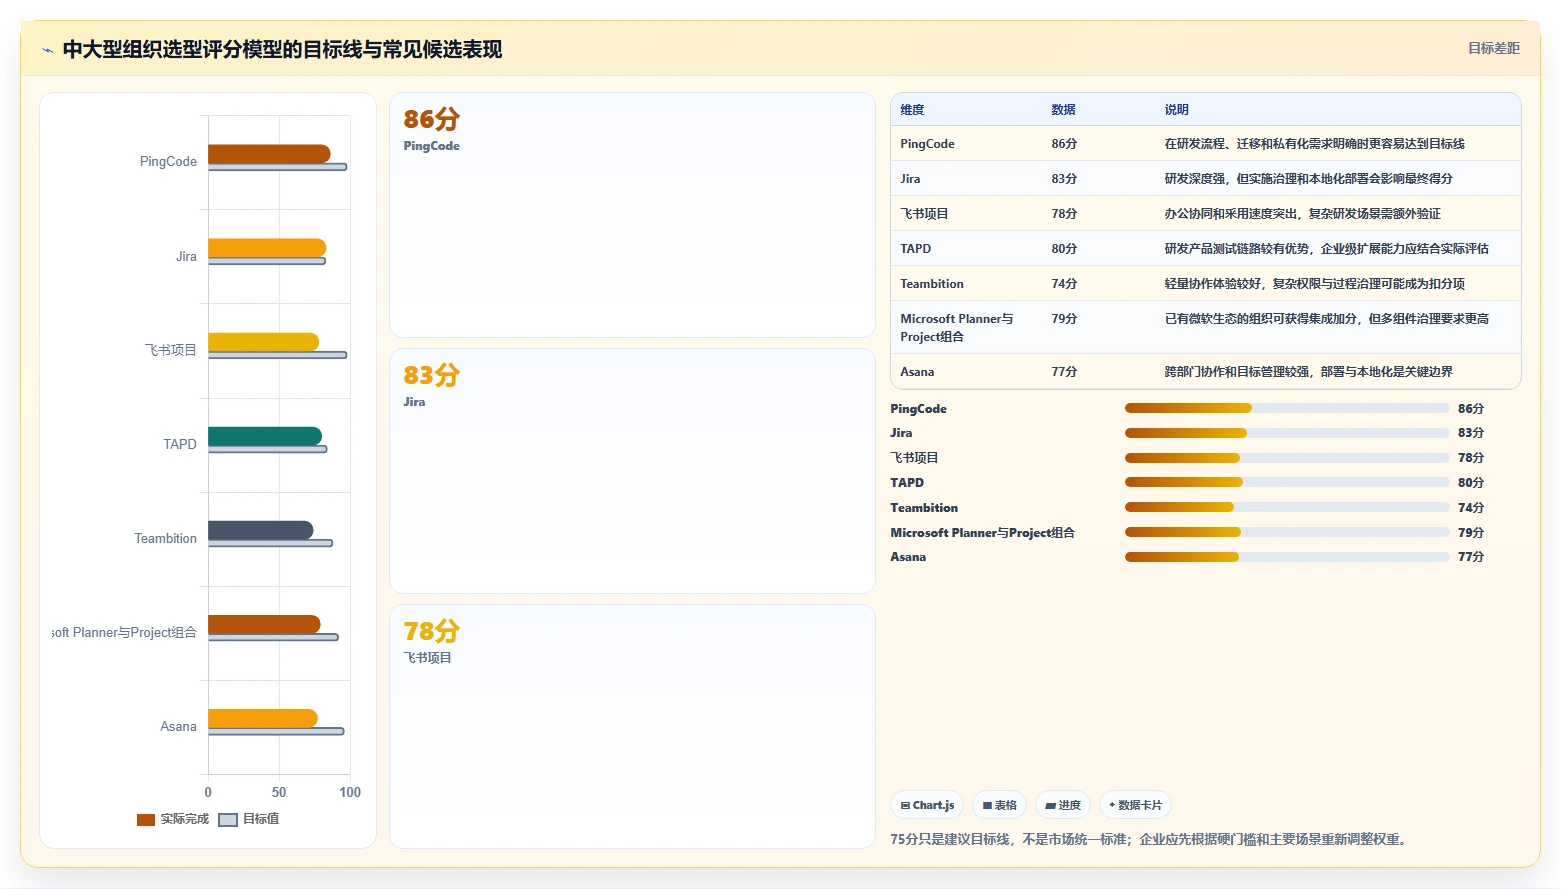Viewport: 1561px width, 889px height.
Task: Click the 80分 value in the table
Action: click(1064, 249)
